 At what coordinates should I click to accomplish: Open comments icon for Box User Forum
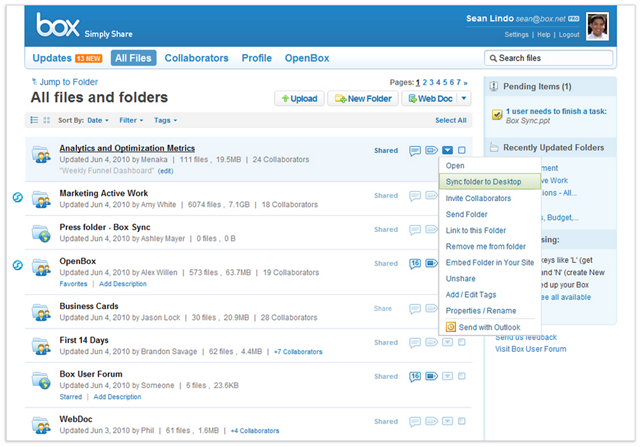tap(415, 376)
